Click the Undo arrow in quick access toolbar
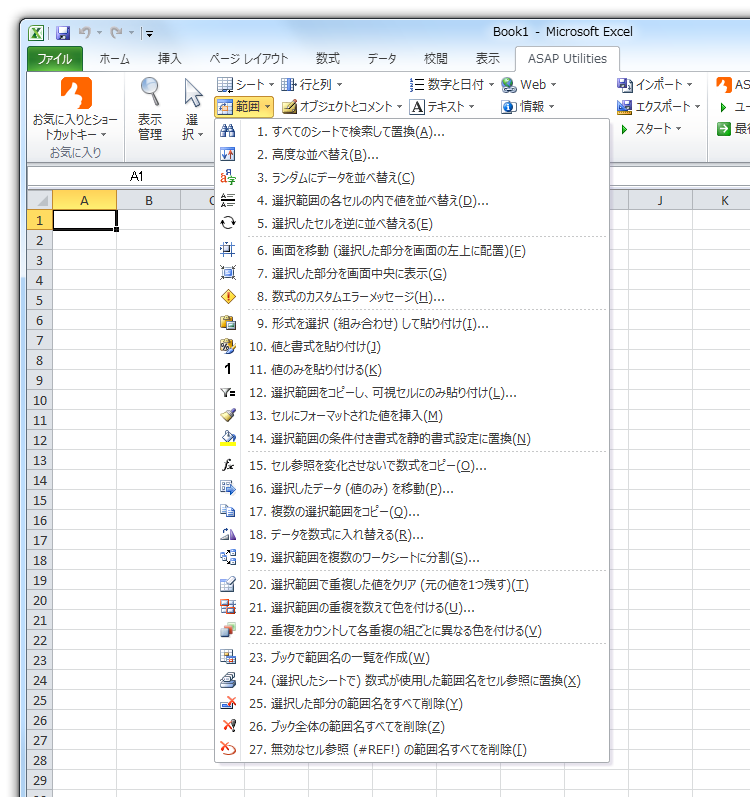This screenshot has height=797, width=750. (x=84, y=33)
